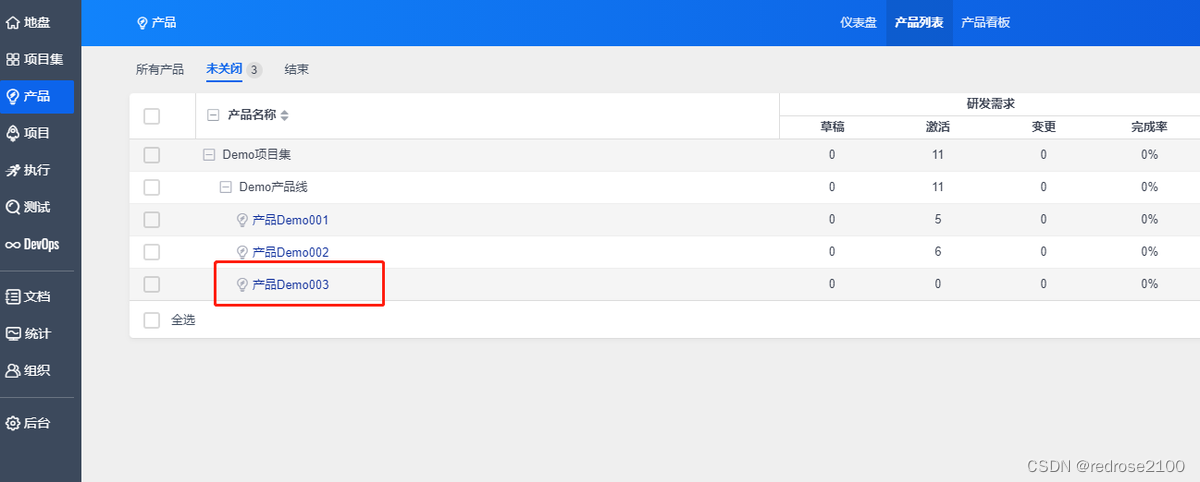1200x482 pixels.
Task: Switch to 仪表盘 tab
Action: [858, 22]
